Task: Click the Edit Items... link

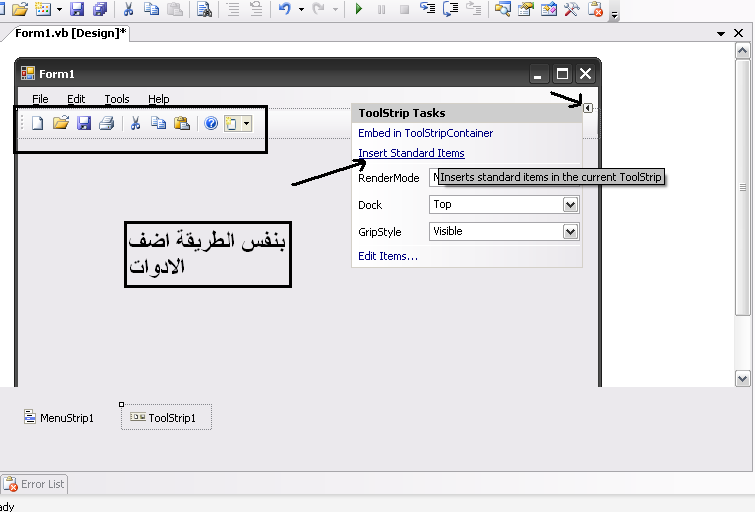Action: coord(388,256)
